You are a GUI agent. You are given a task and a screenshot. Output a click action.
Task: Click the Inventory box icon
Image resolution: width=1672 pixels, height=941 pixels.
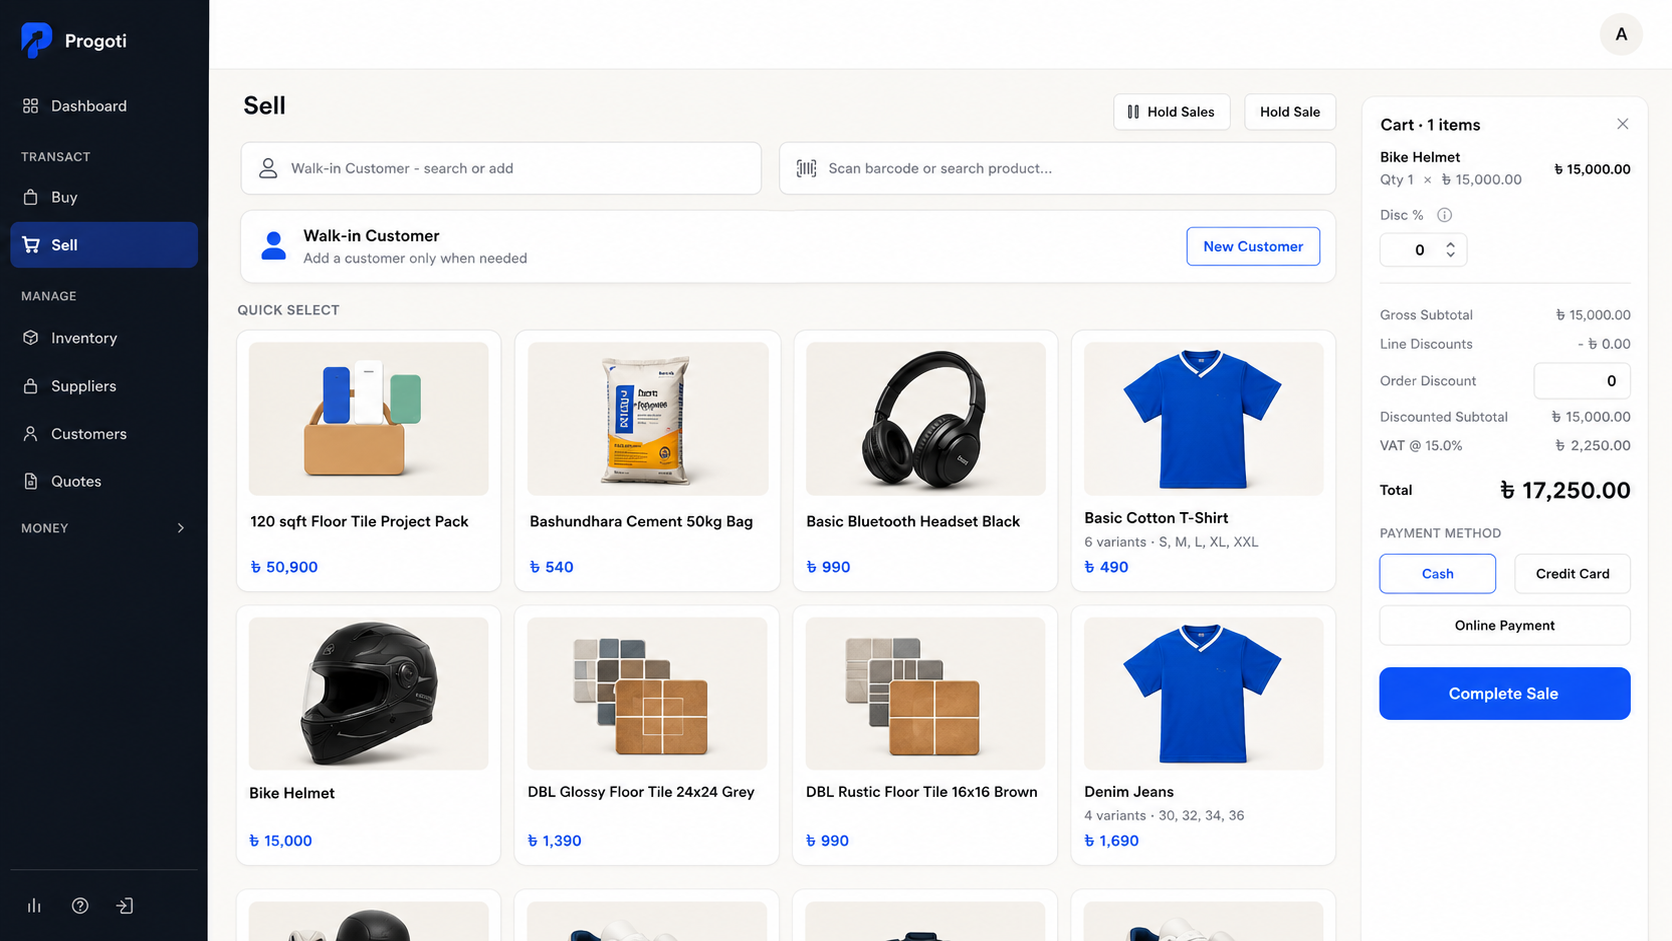31,338
